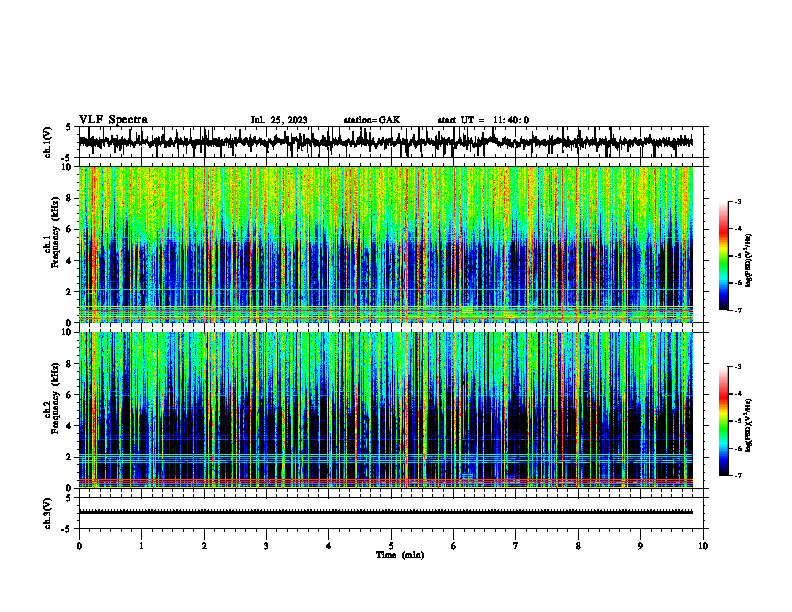792x612 pixels.
Task: Click the time axis tick label "2"
Action: coord(204,546)
